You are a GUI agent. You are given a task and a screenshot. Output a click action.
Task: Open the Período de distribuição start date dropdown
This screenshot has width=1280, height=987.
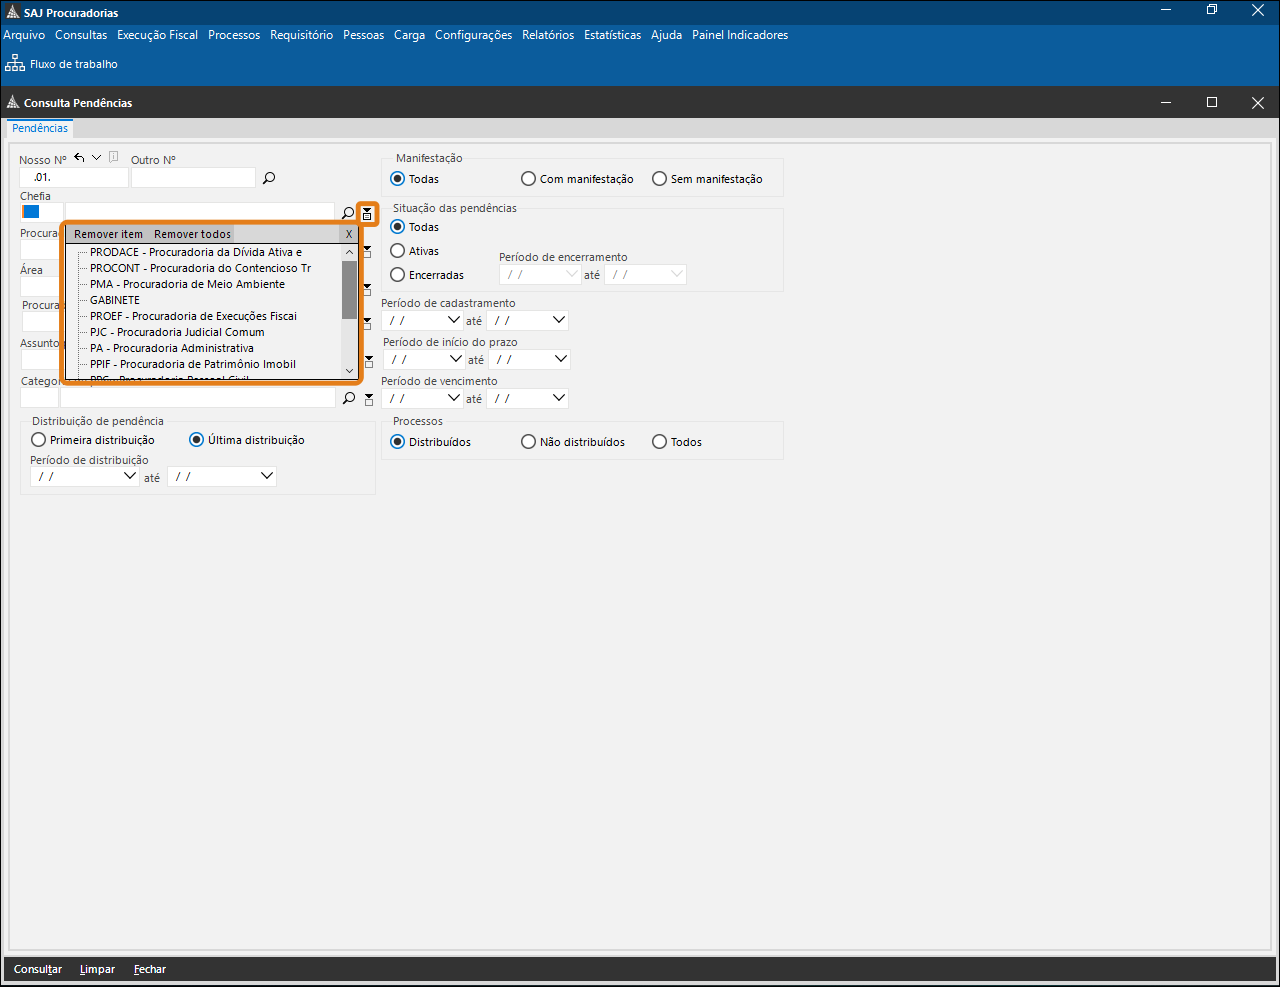pos(129,476)
